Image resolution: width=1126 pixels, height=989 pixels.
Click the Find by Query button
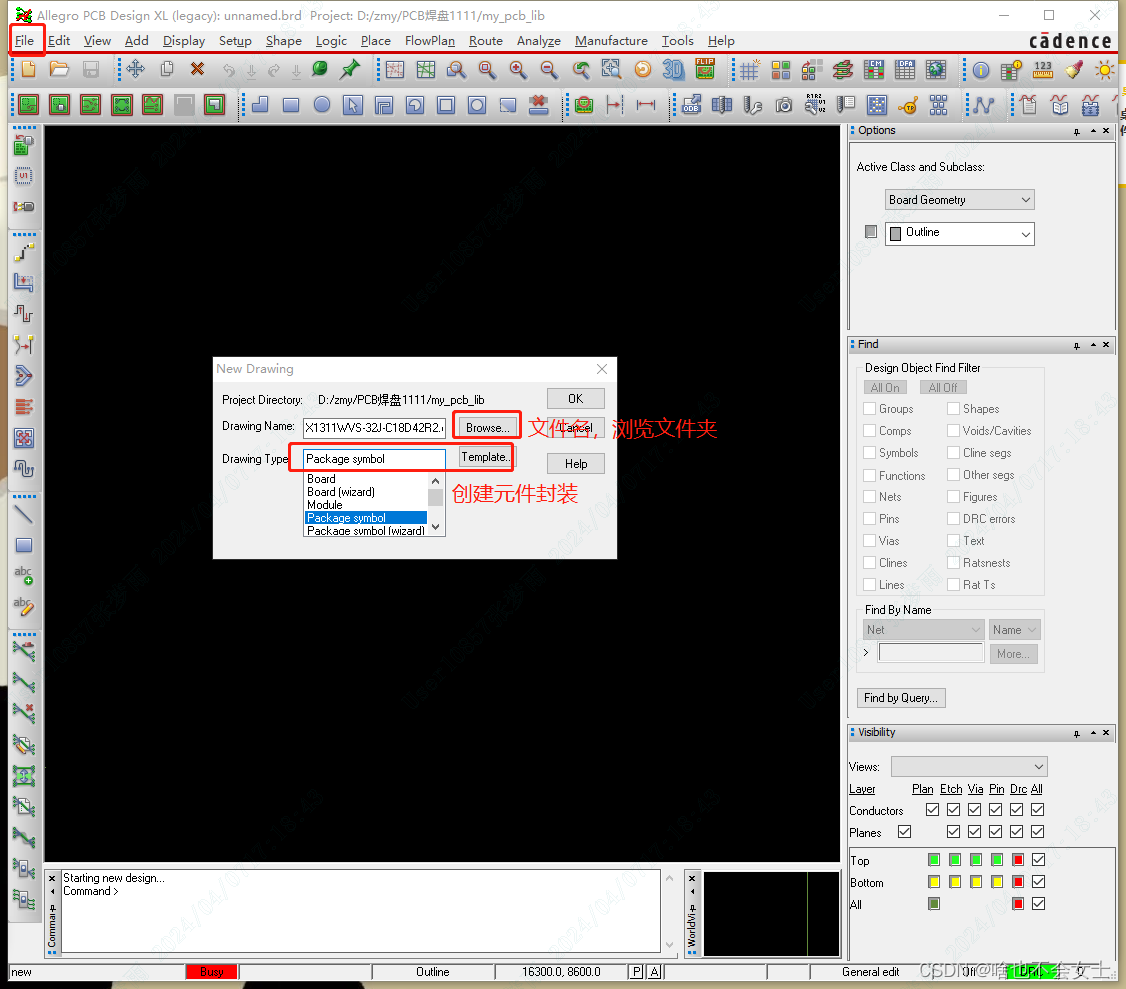pos(901,698)
